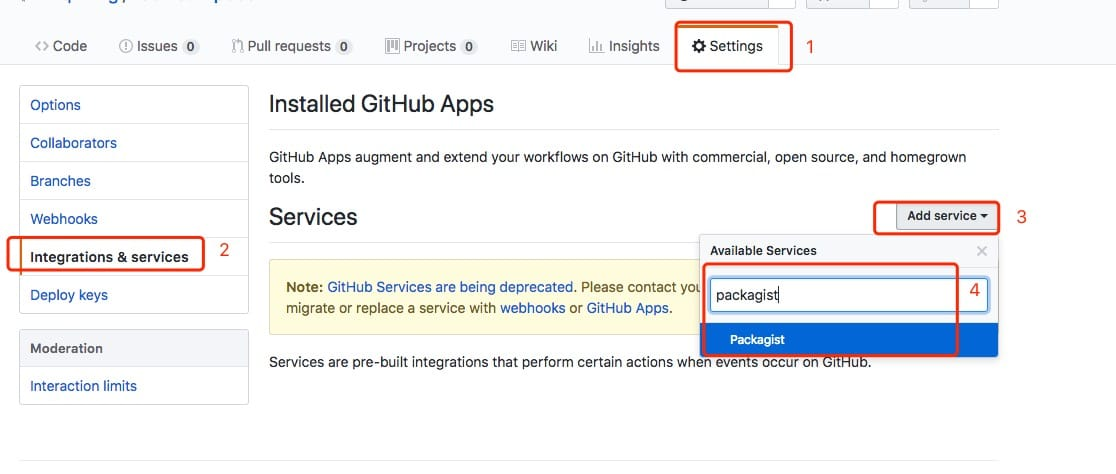Click the service filter text field
Image resolution: width=1116 pixels, height=474 pixels.
848,295
